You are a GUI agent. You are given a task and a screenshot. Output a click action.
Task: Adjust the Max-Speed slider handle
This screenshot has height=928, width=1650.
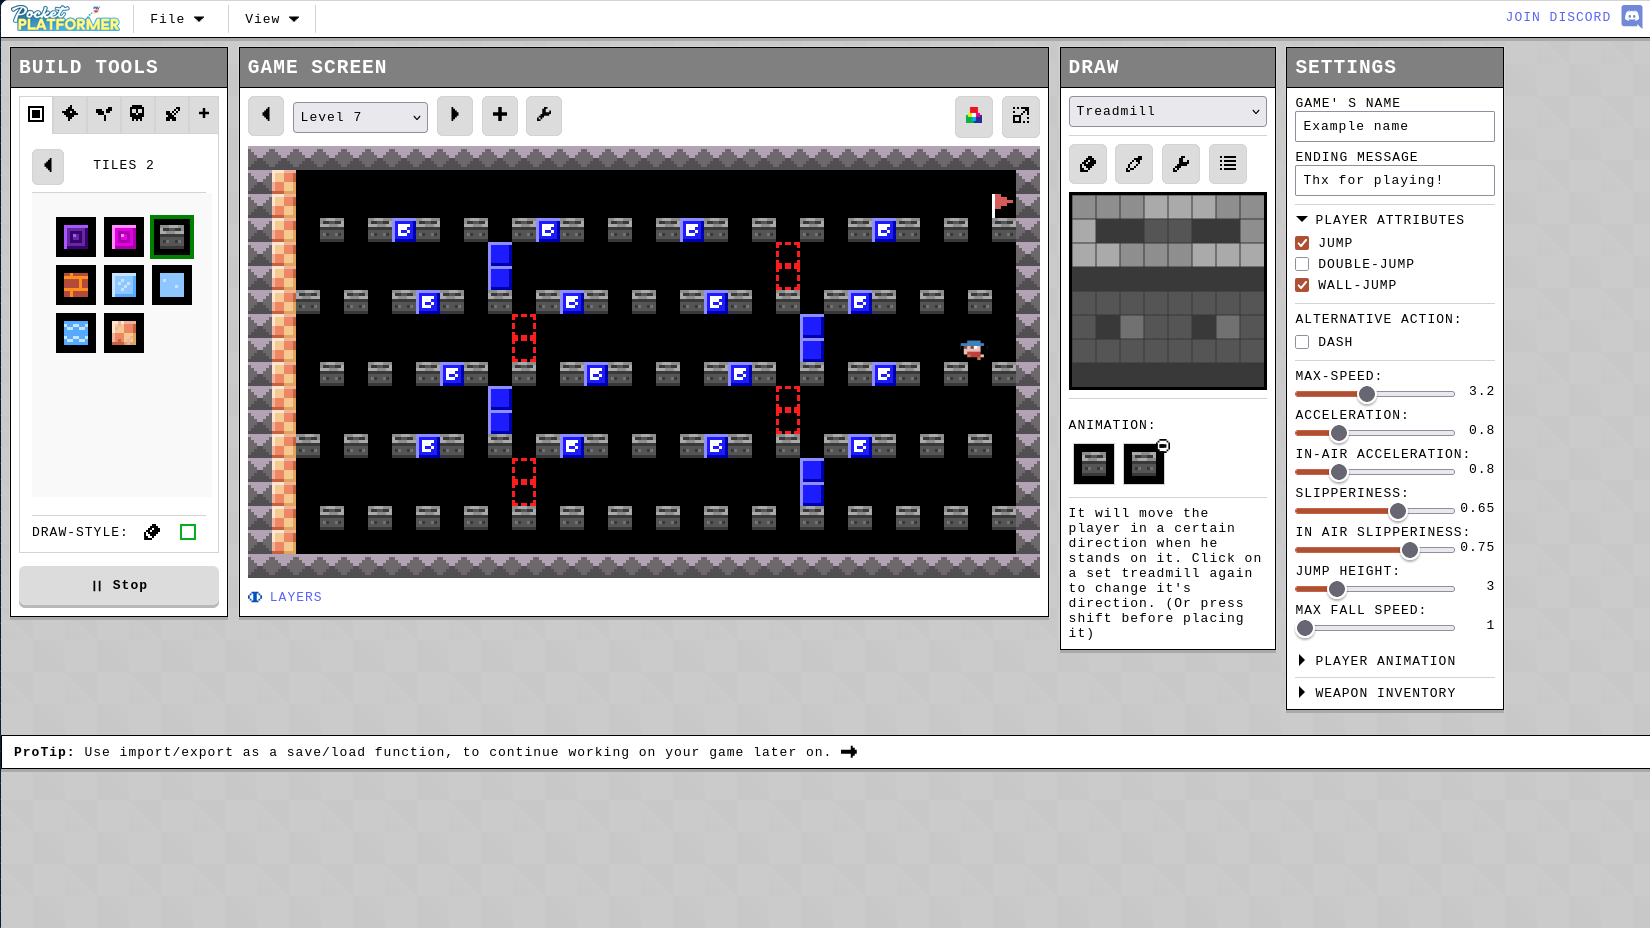tap(1367, 394)
